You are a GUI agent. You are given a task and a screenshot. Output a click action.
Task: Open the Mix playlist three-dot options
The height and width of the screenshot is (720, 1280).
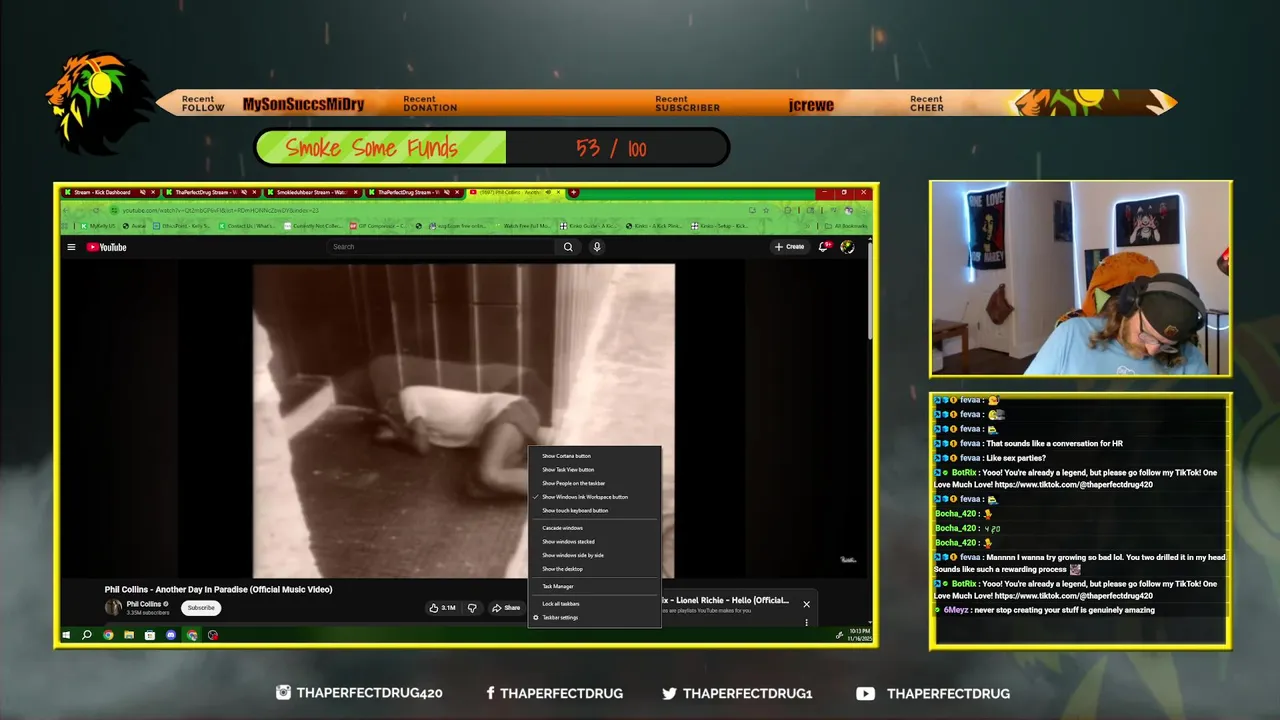click(x=806, y=622)
